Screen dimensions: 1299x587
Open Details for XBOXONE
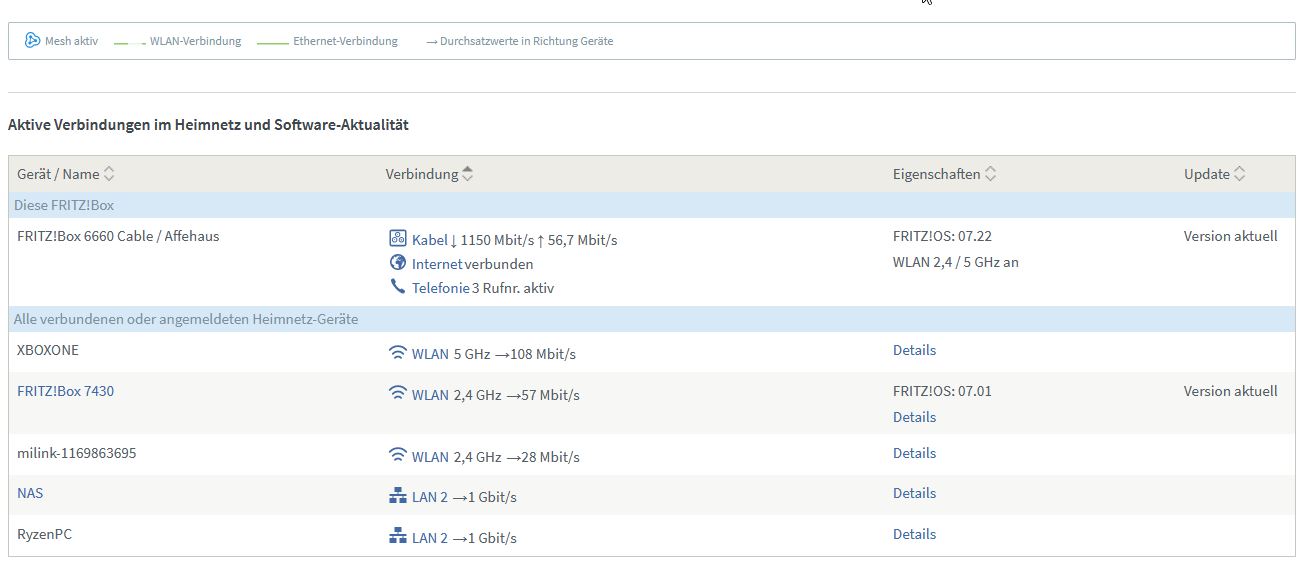pos(914,350)
